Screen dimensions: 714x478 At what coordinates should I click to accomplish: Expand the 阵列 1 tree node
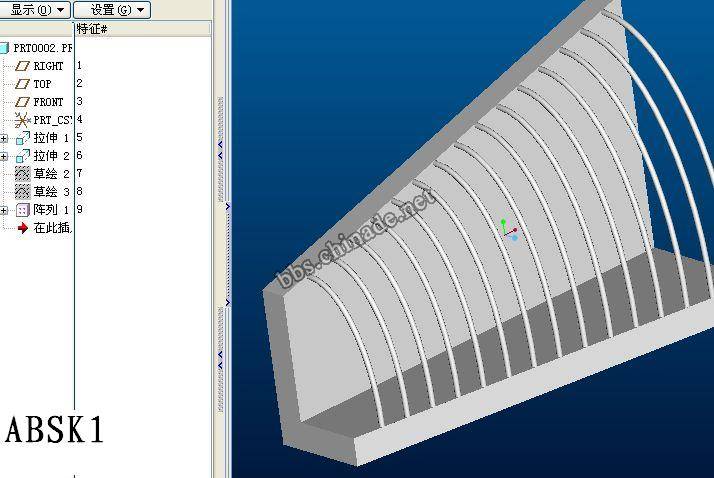tap(4, 210)
